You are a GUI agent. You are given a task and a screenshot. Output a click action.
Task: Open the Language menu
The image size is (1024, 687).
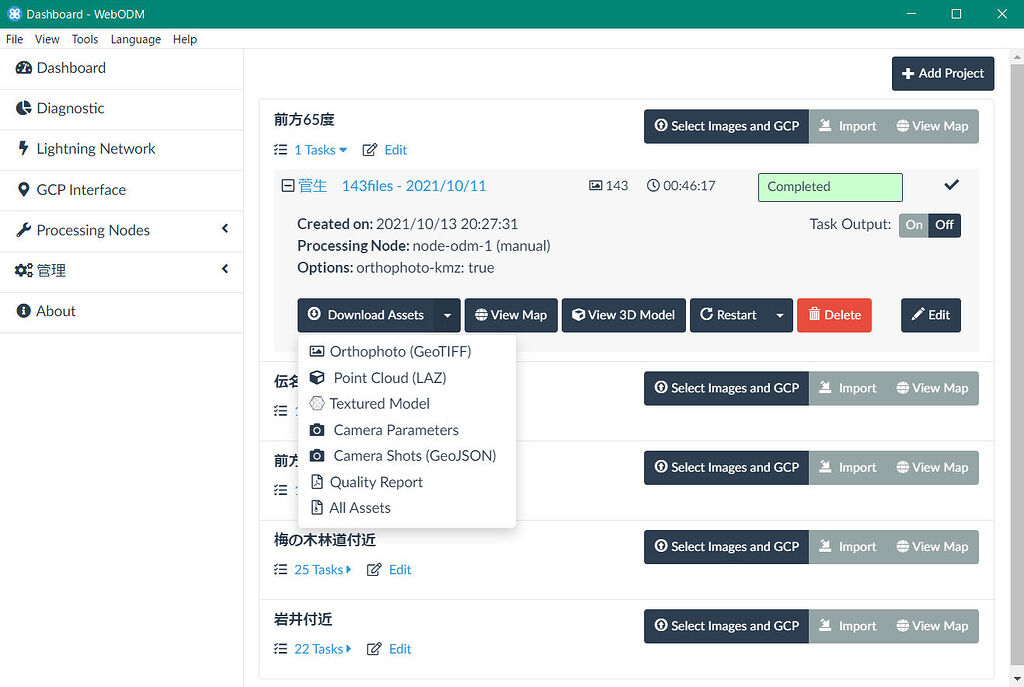[136, 39]
